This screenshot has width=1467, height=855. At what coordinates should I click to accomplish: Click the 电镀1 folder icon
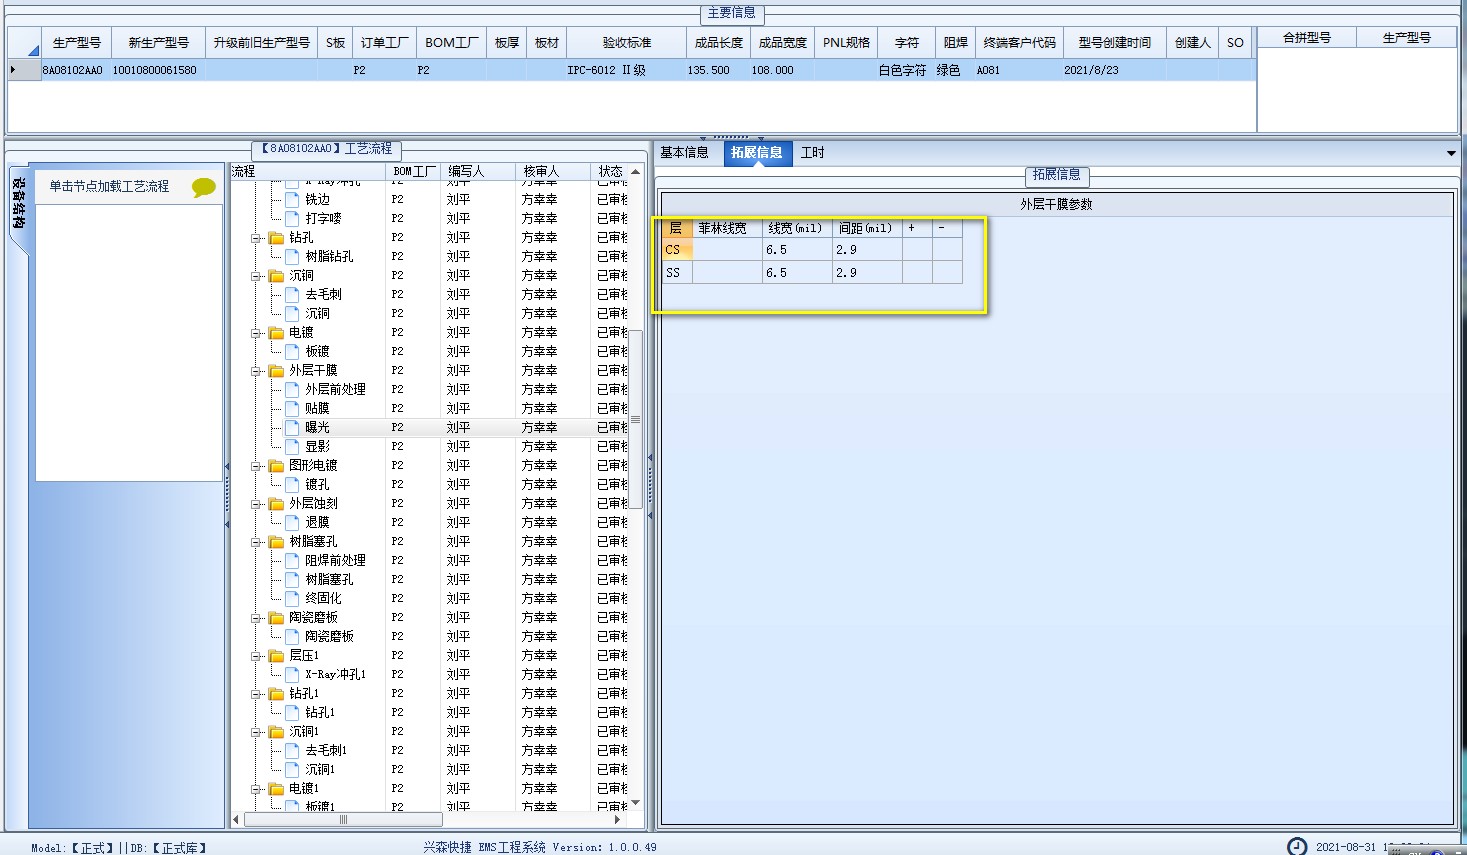[277, 789]
